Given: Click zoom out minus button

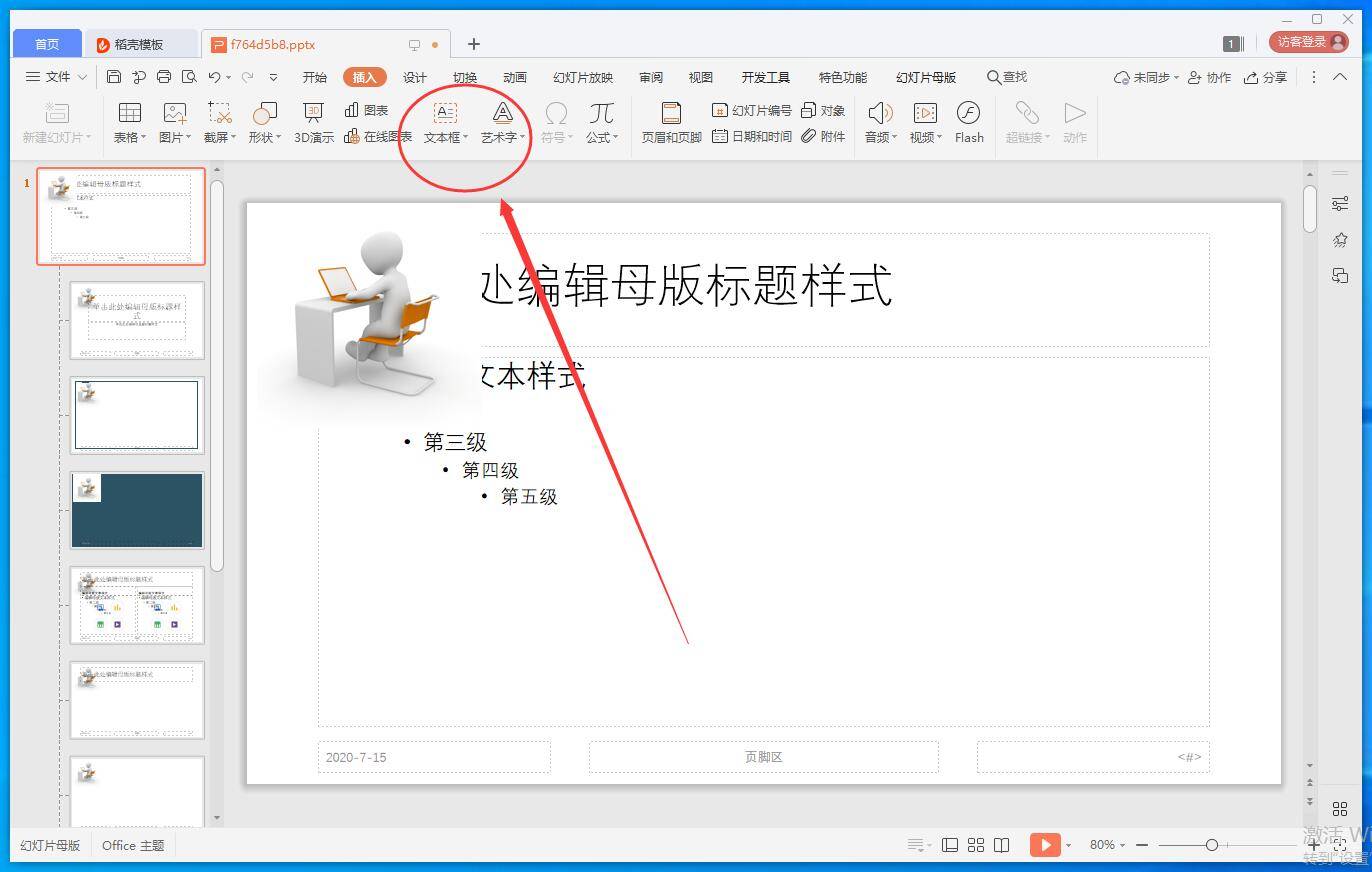Looking at the screenshot, I should click(1142, 845).
